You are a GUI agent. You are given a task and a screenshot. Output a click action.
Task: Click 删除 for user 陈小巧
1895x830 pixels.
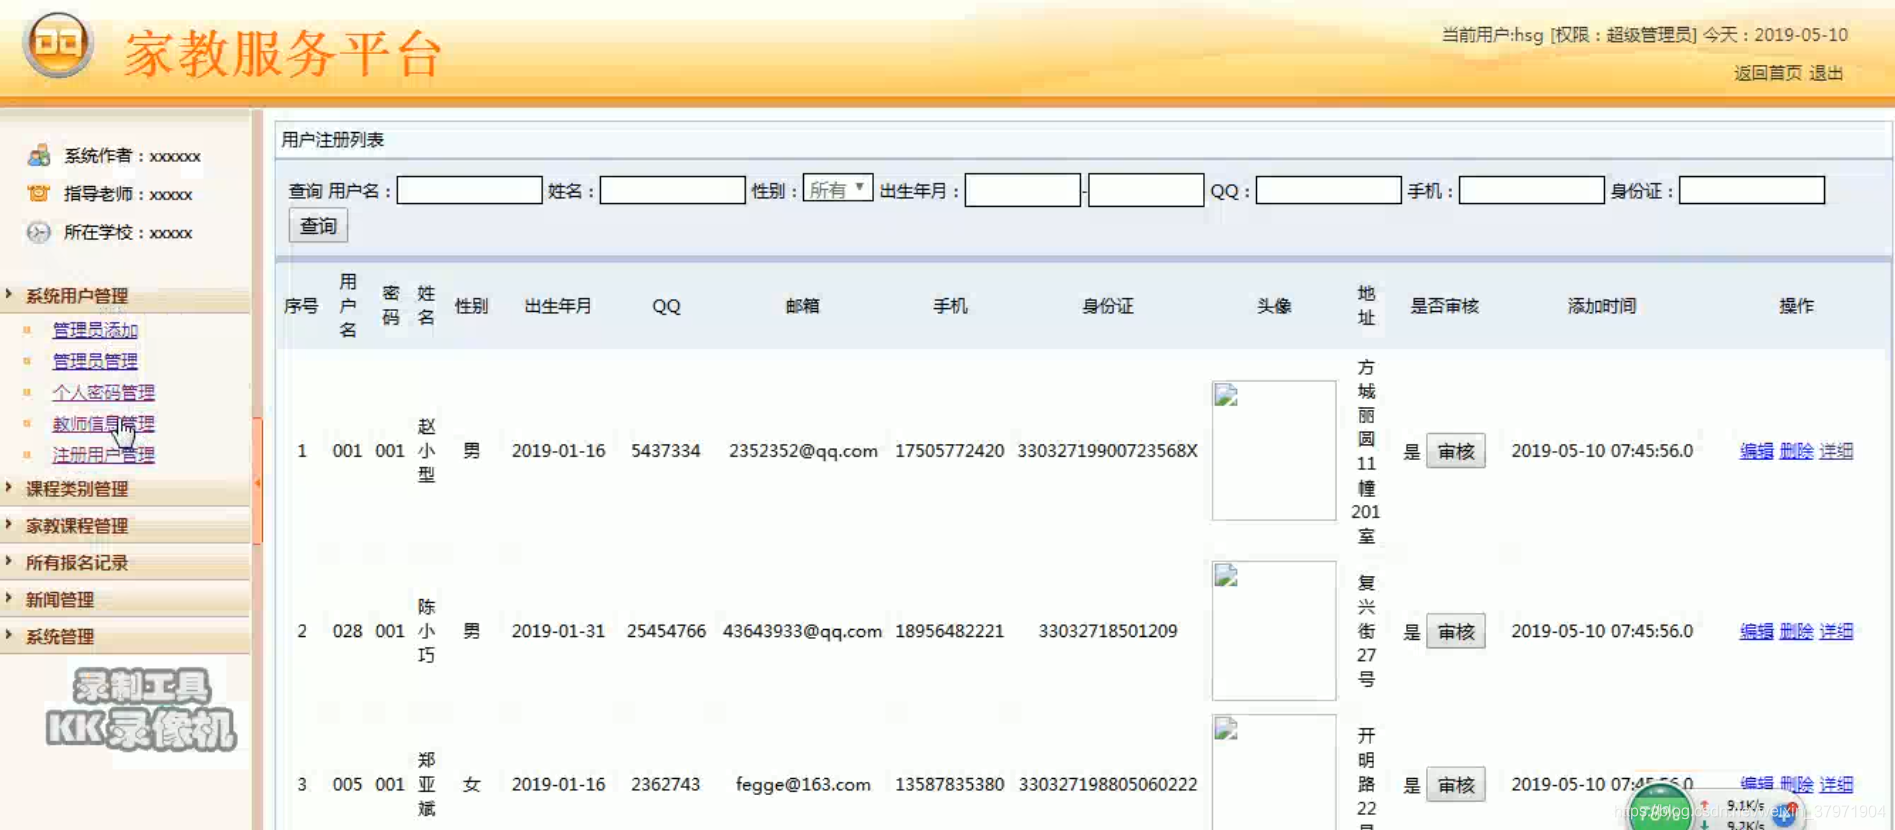[1796, 631]
